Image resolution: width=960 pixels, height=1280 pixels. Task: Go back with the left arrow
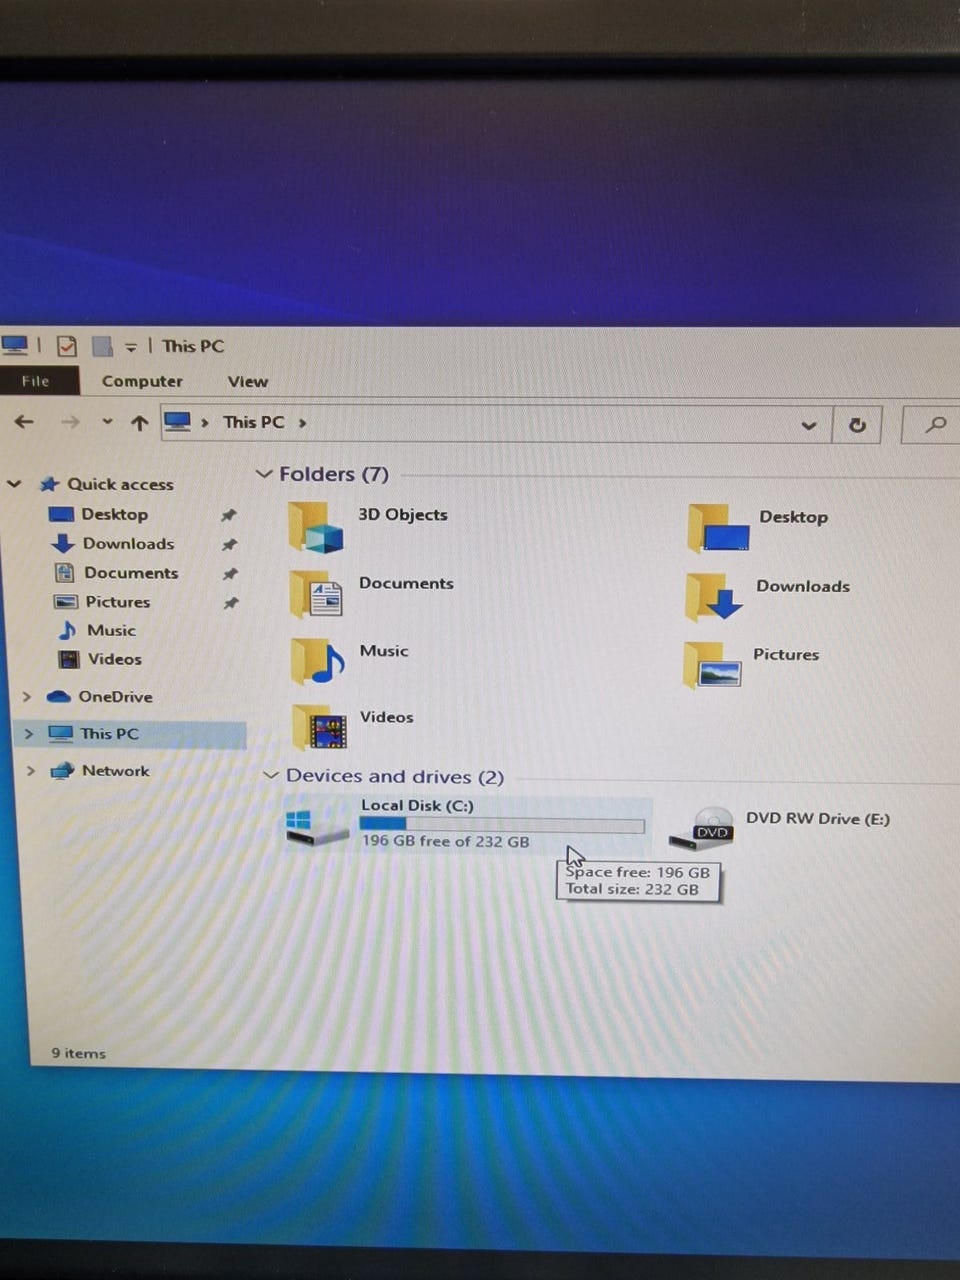click(24, 422)
